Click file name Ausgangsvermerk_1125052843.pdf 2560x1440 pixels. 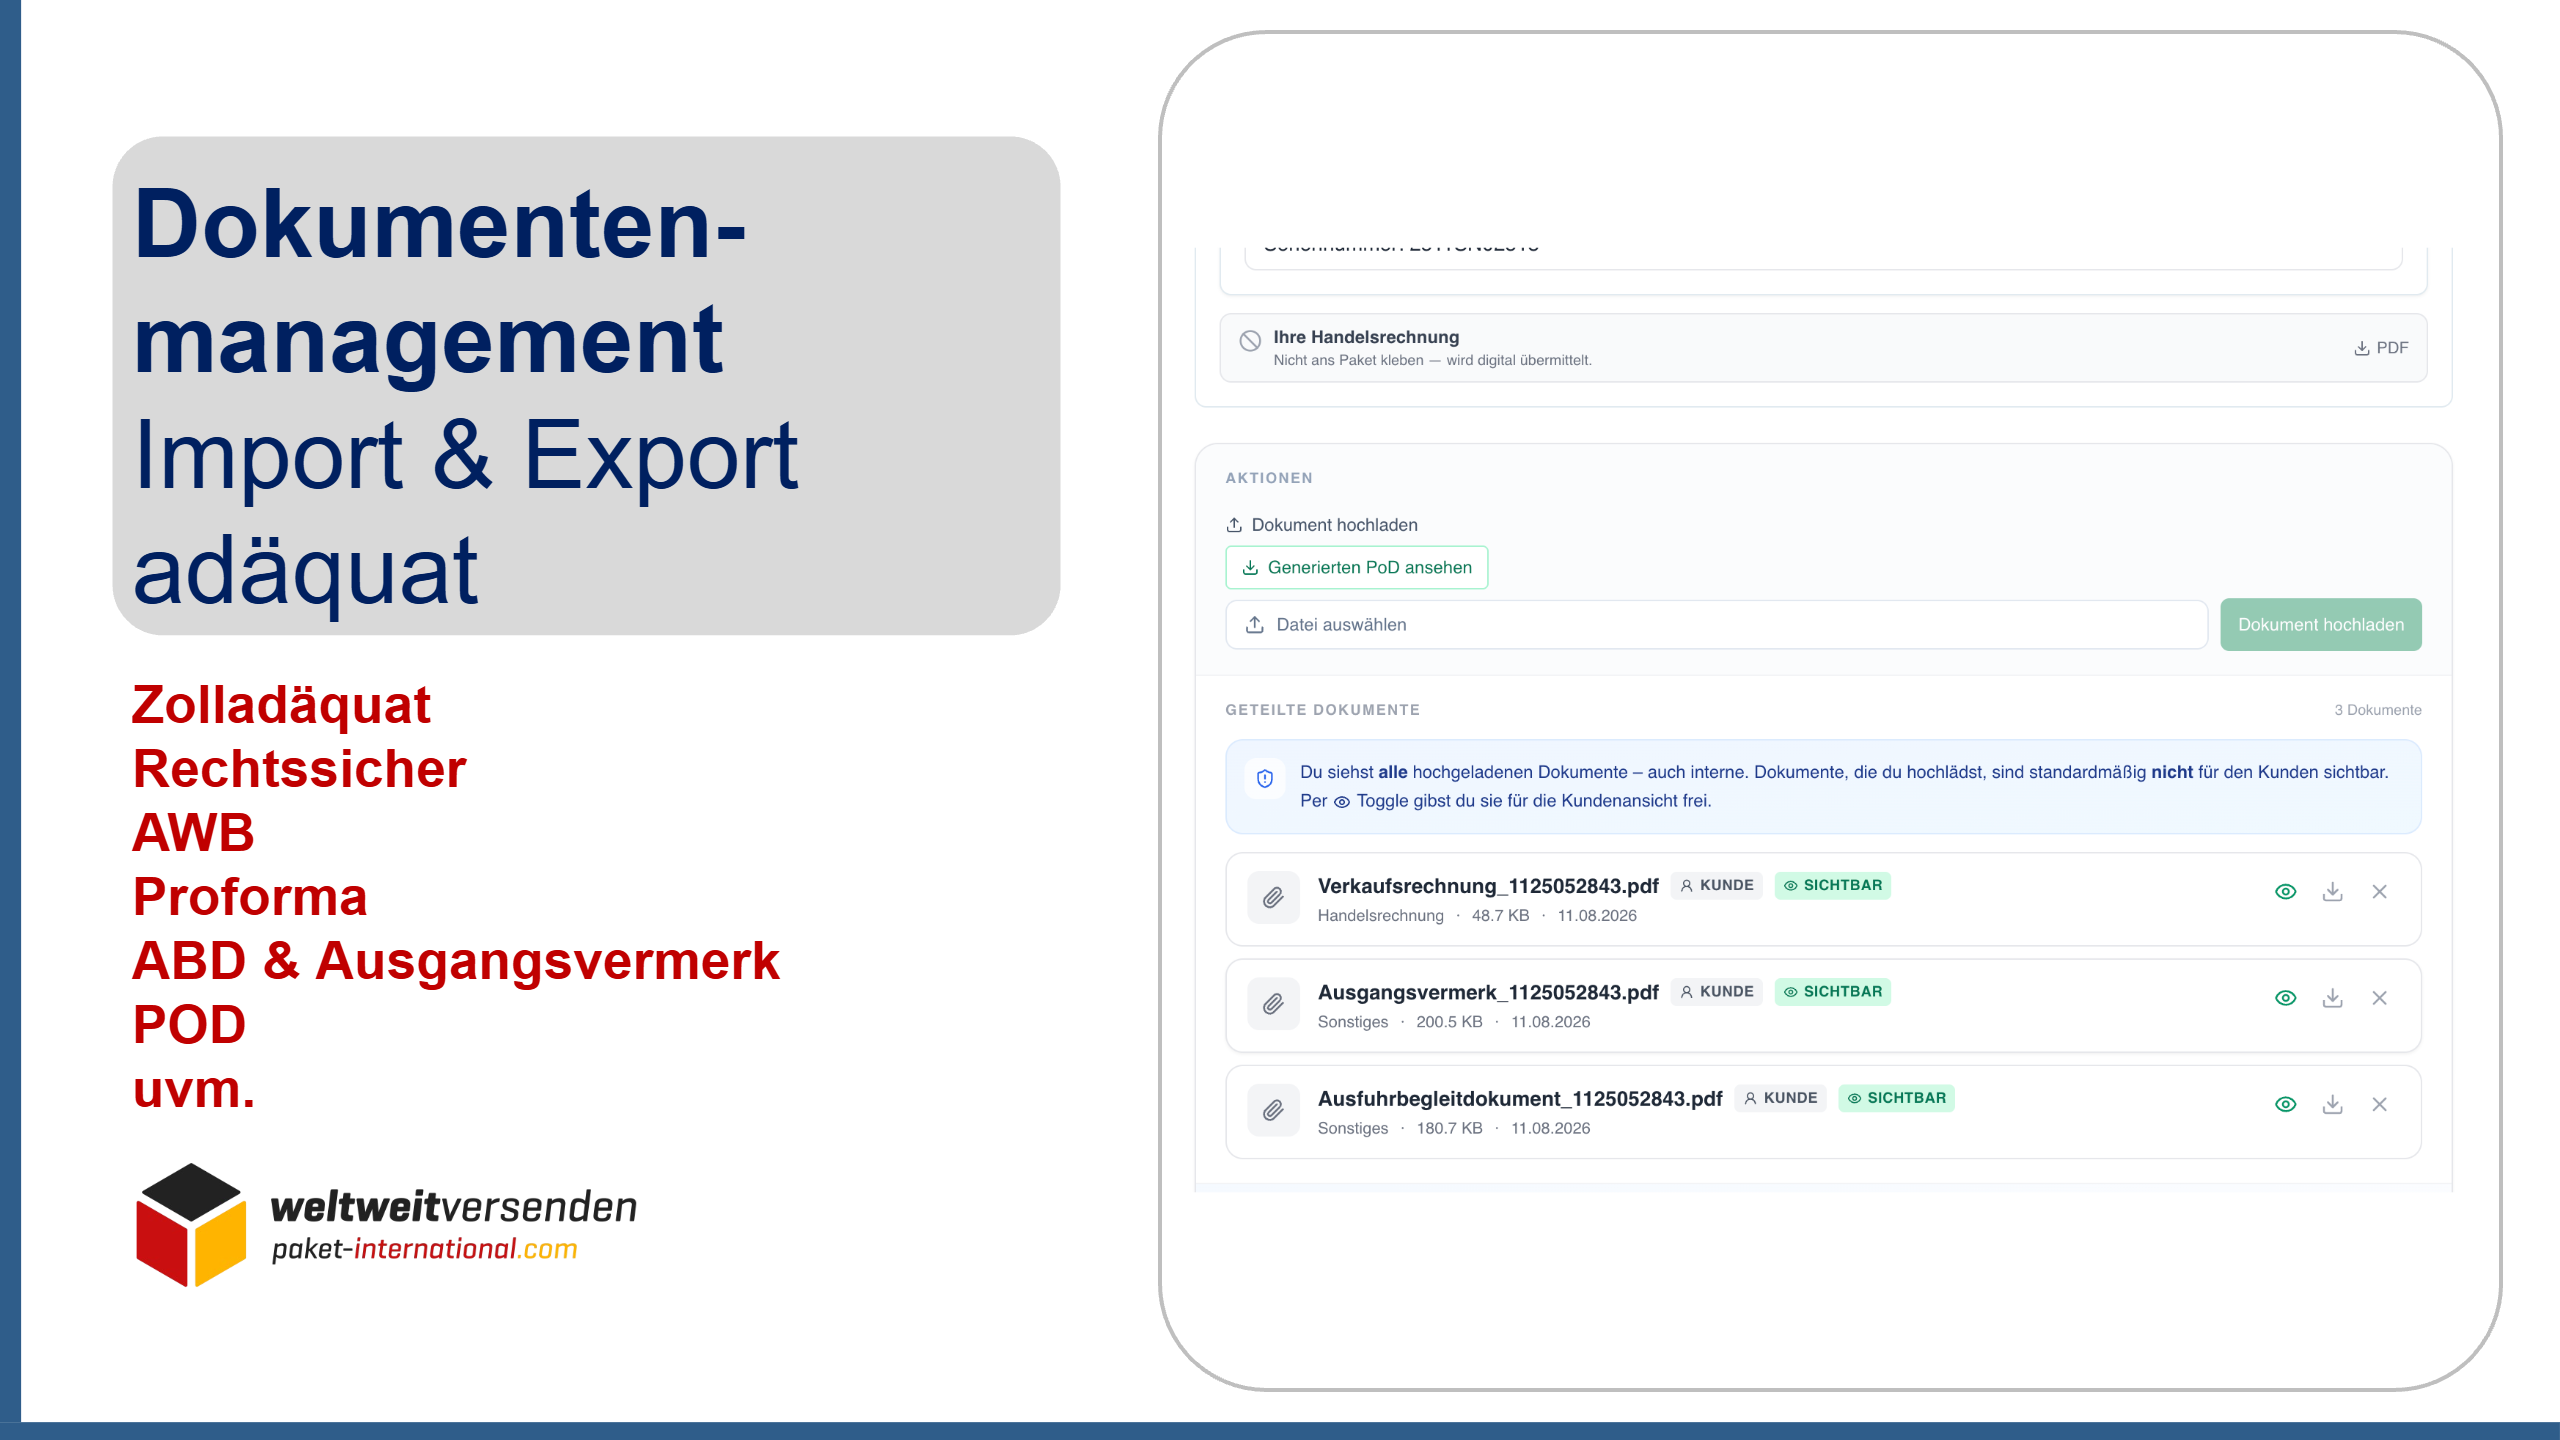click(1488, 992)
